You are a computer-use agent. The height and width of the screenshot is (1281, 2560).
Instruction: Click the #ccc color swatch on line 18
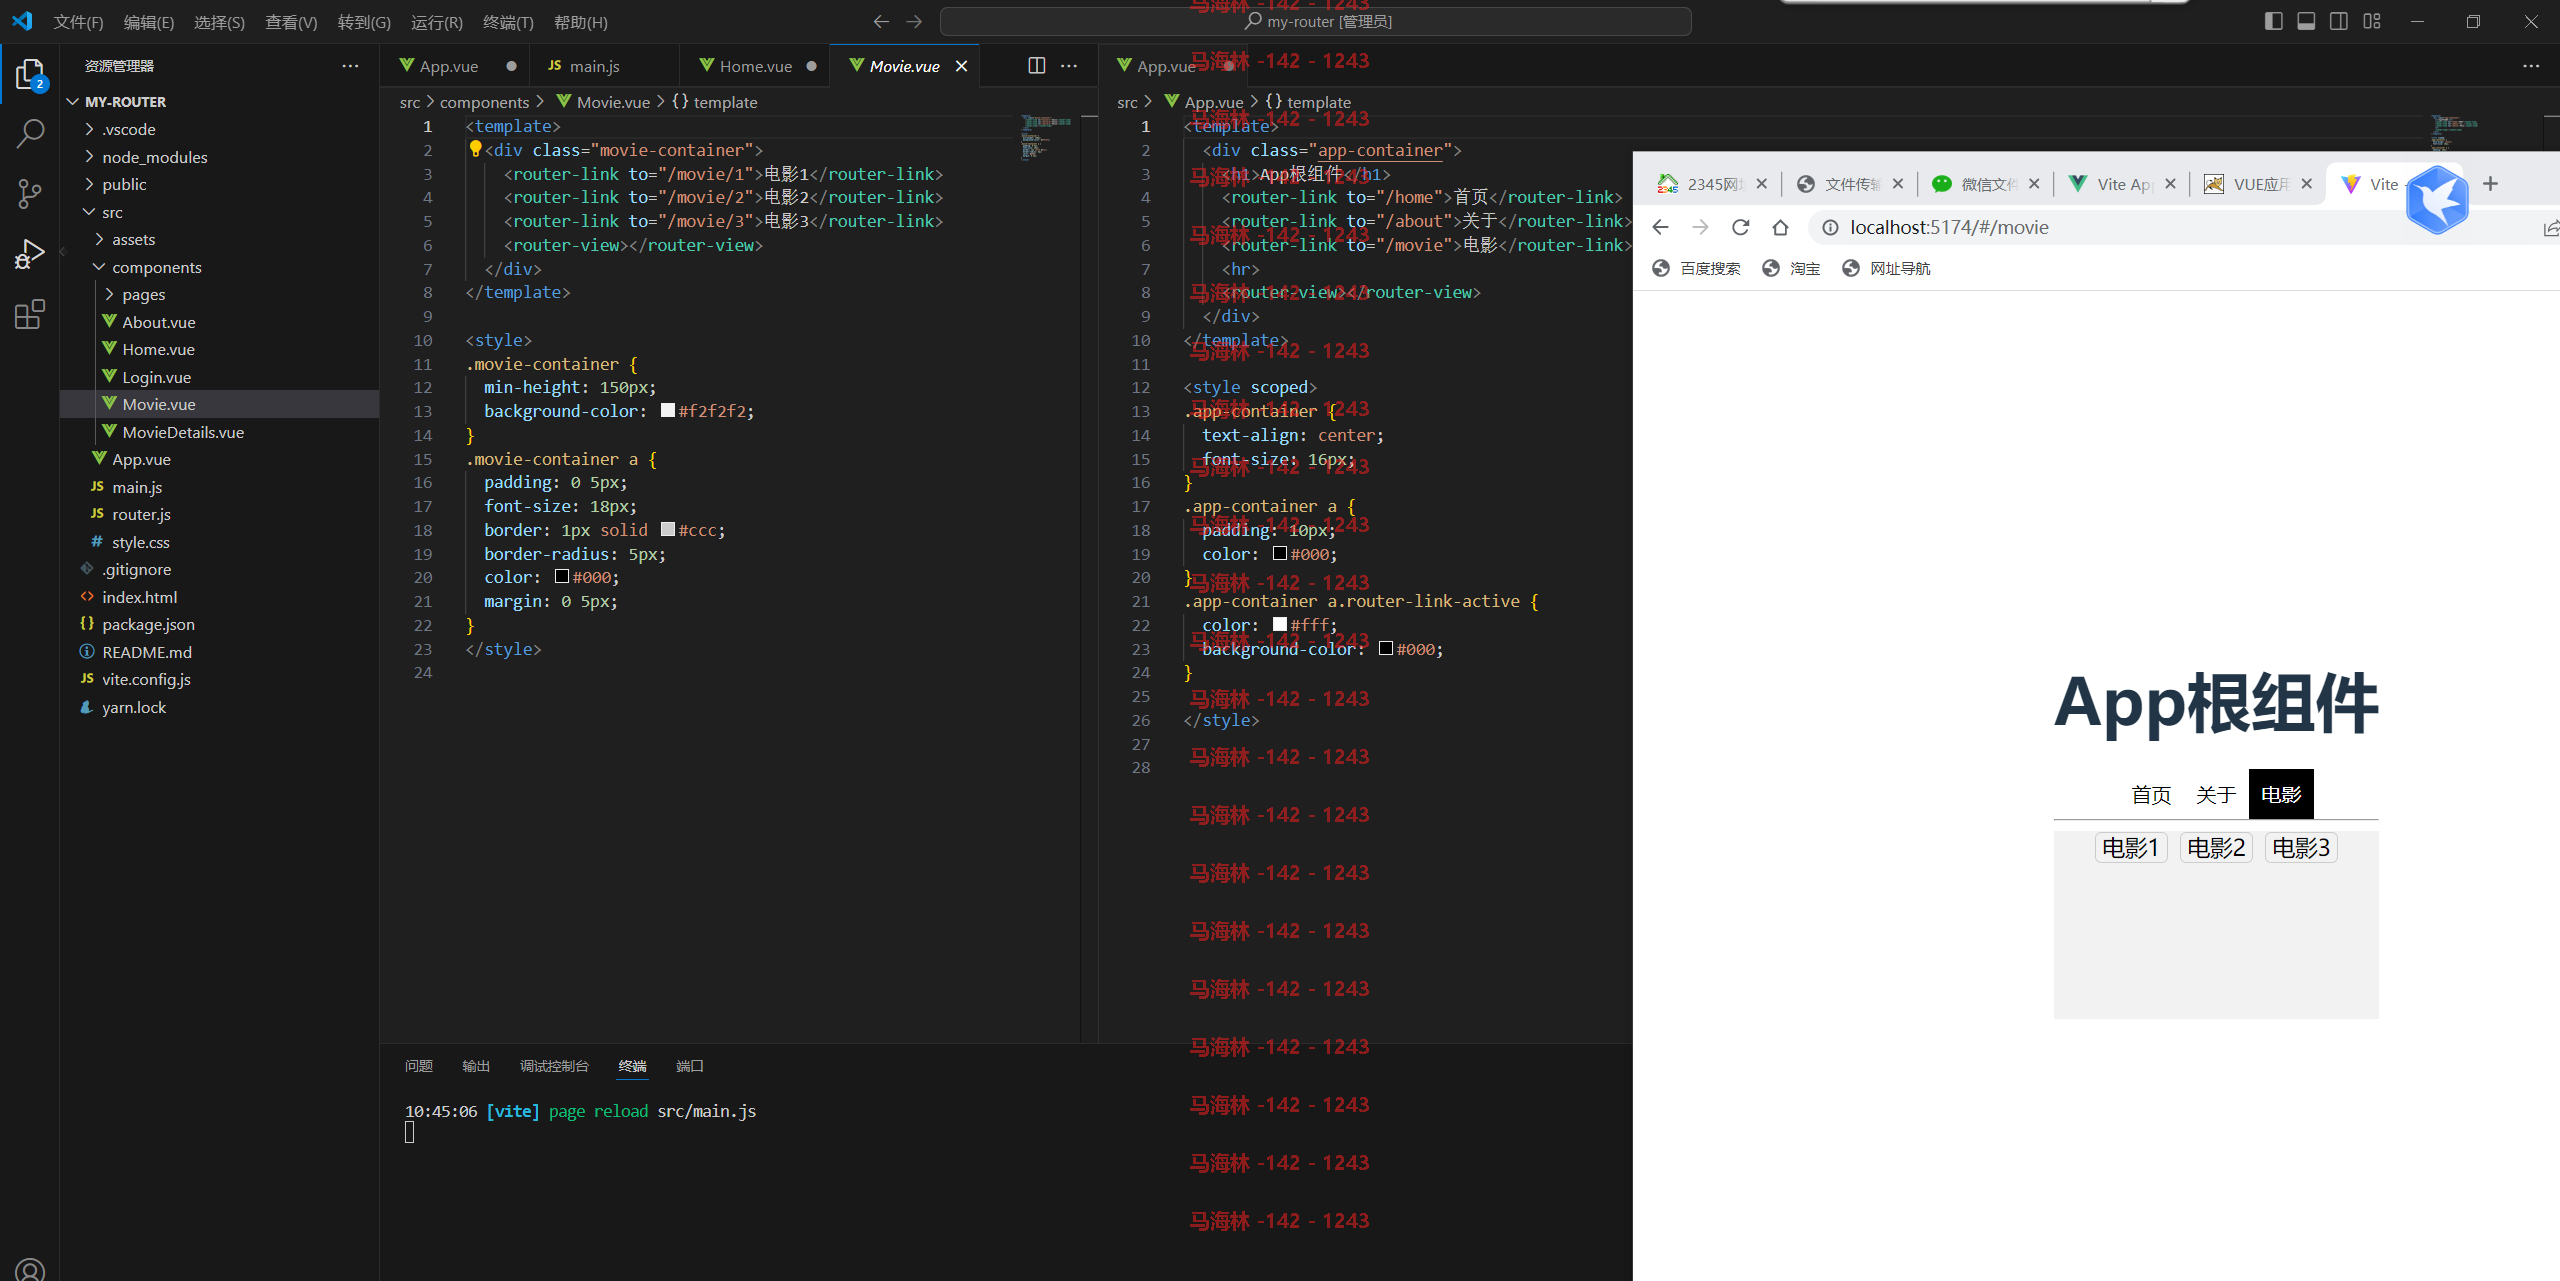click(x=668, y=530)
